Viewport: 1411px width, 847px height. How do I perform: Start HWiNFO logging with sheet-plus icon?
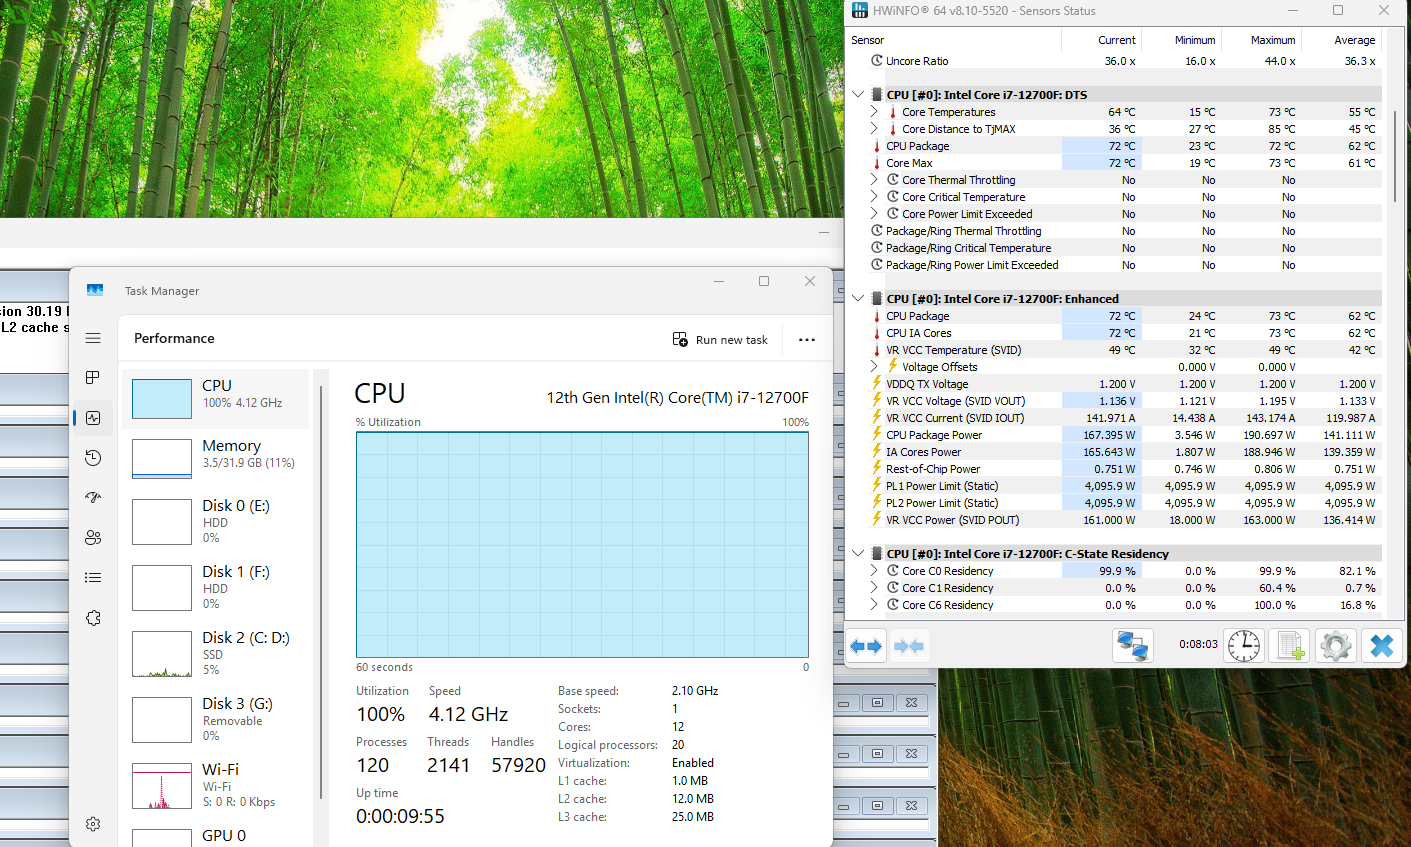coord(1290,646)
